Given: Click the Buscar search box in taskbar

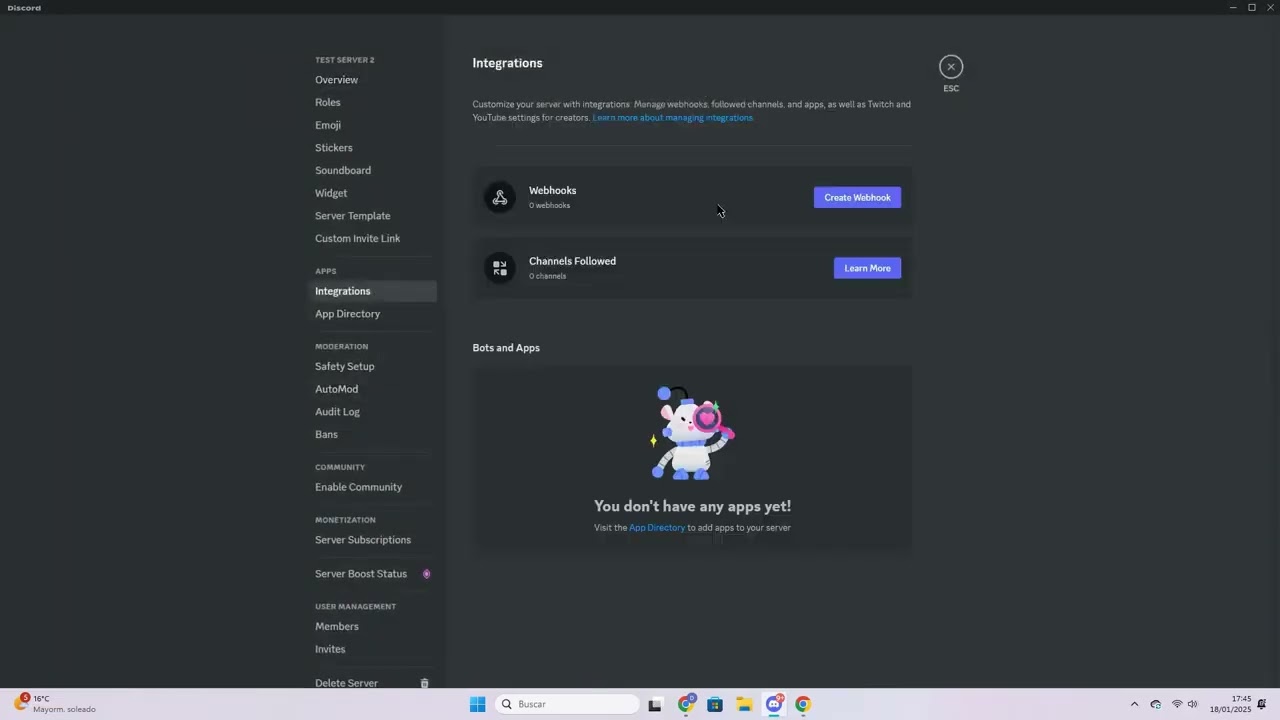Looking at the screenshot, I should (567, 704).
